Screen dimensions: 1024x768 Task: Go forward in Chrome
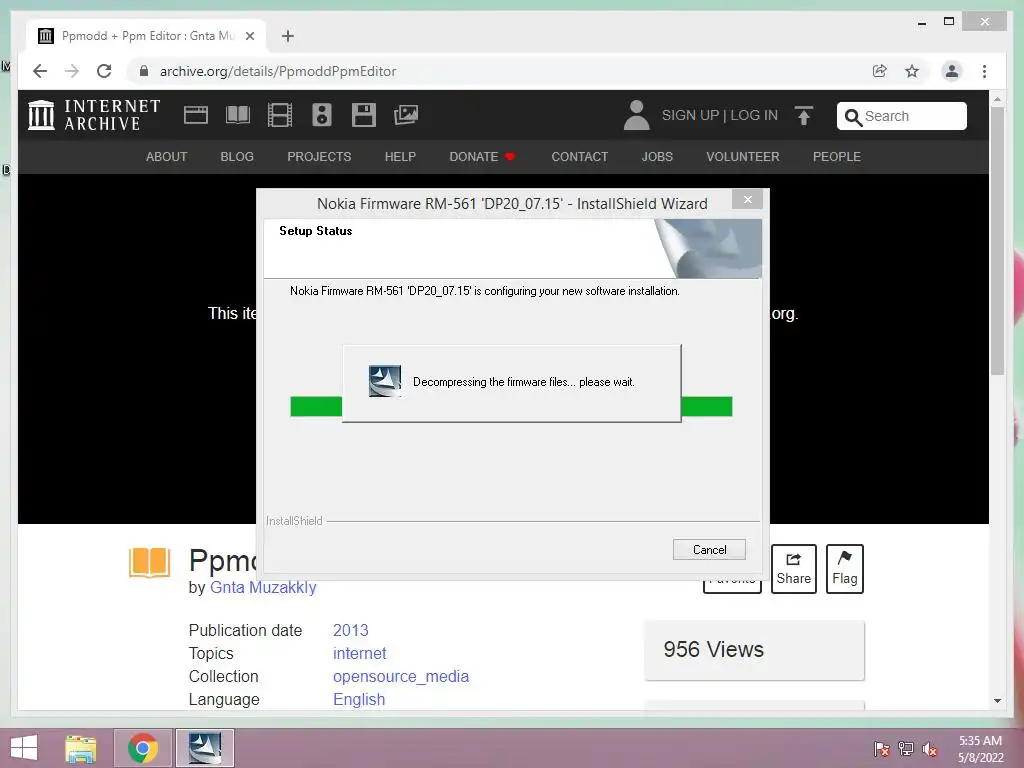72,71
